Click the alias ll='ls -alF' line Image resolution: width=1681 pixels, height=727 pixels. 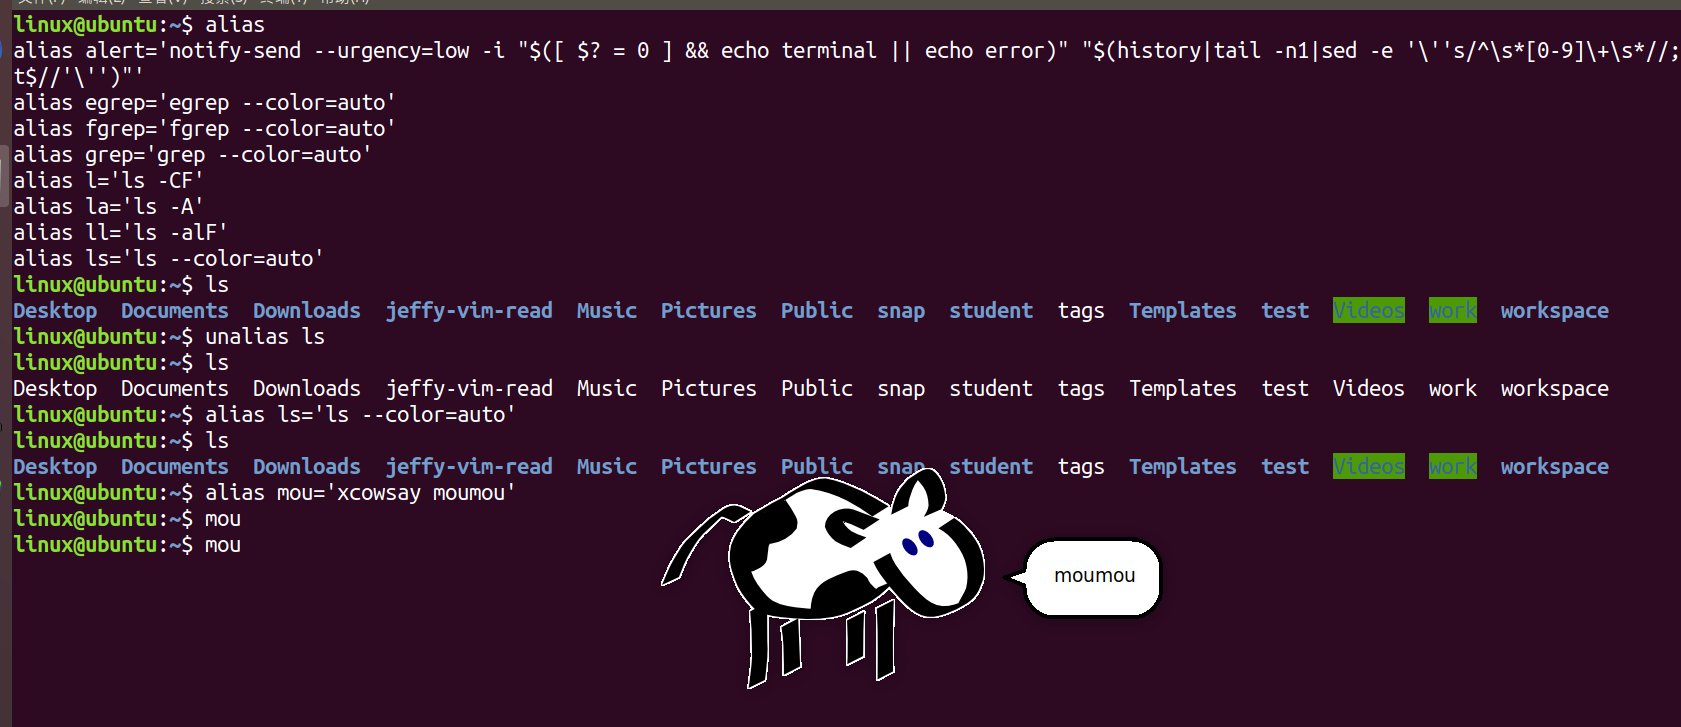(x=120, y=232)
